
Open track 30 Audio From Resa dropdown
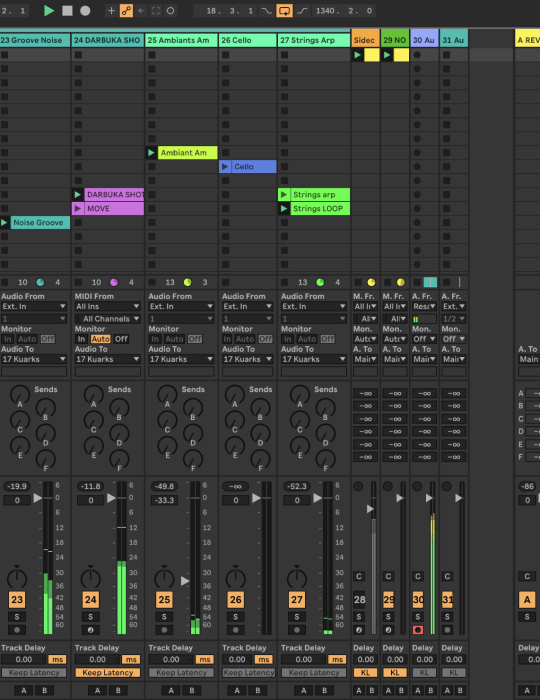tap(424, 306)
